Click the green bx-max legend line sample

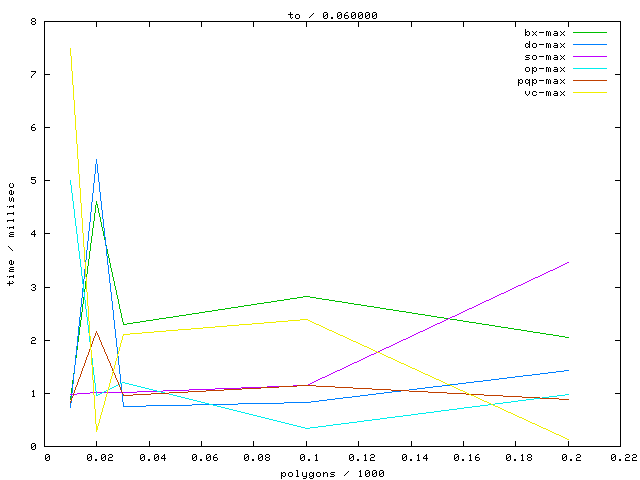tap(590, 32)
